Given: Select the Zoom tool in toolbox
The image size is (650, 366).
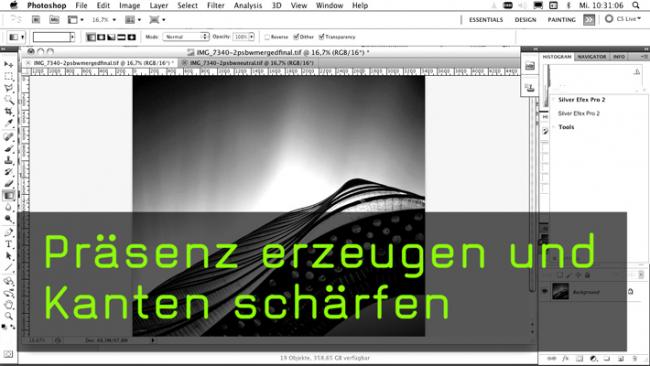Looking at the screenshot, I should click(8, 316).
